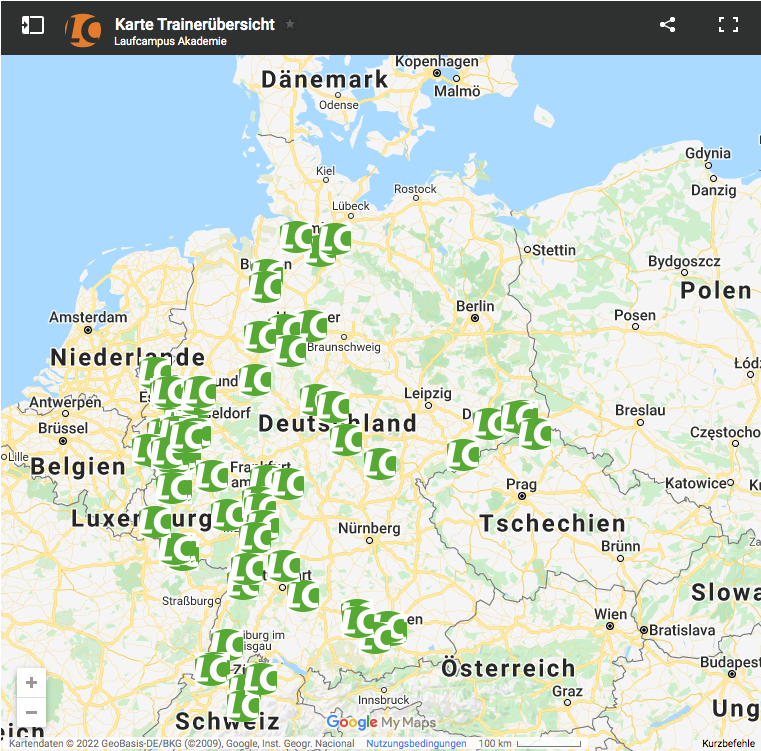Click the Karte Trainerübersicht title
The width and height of the screenshot is (761, 751).
click(x=195, y=24)
